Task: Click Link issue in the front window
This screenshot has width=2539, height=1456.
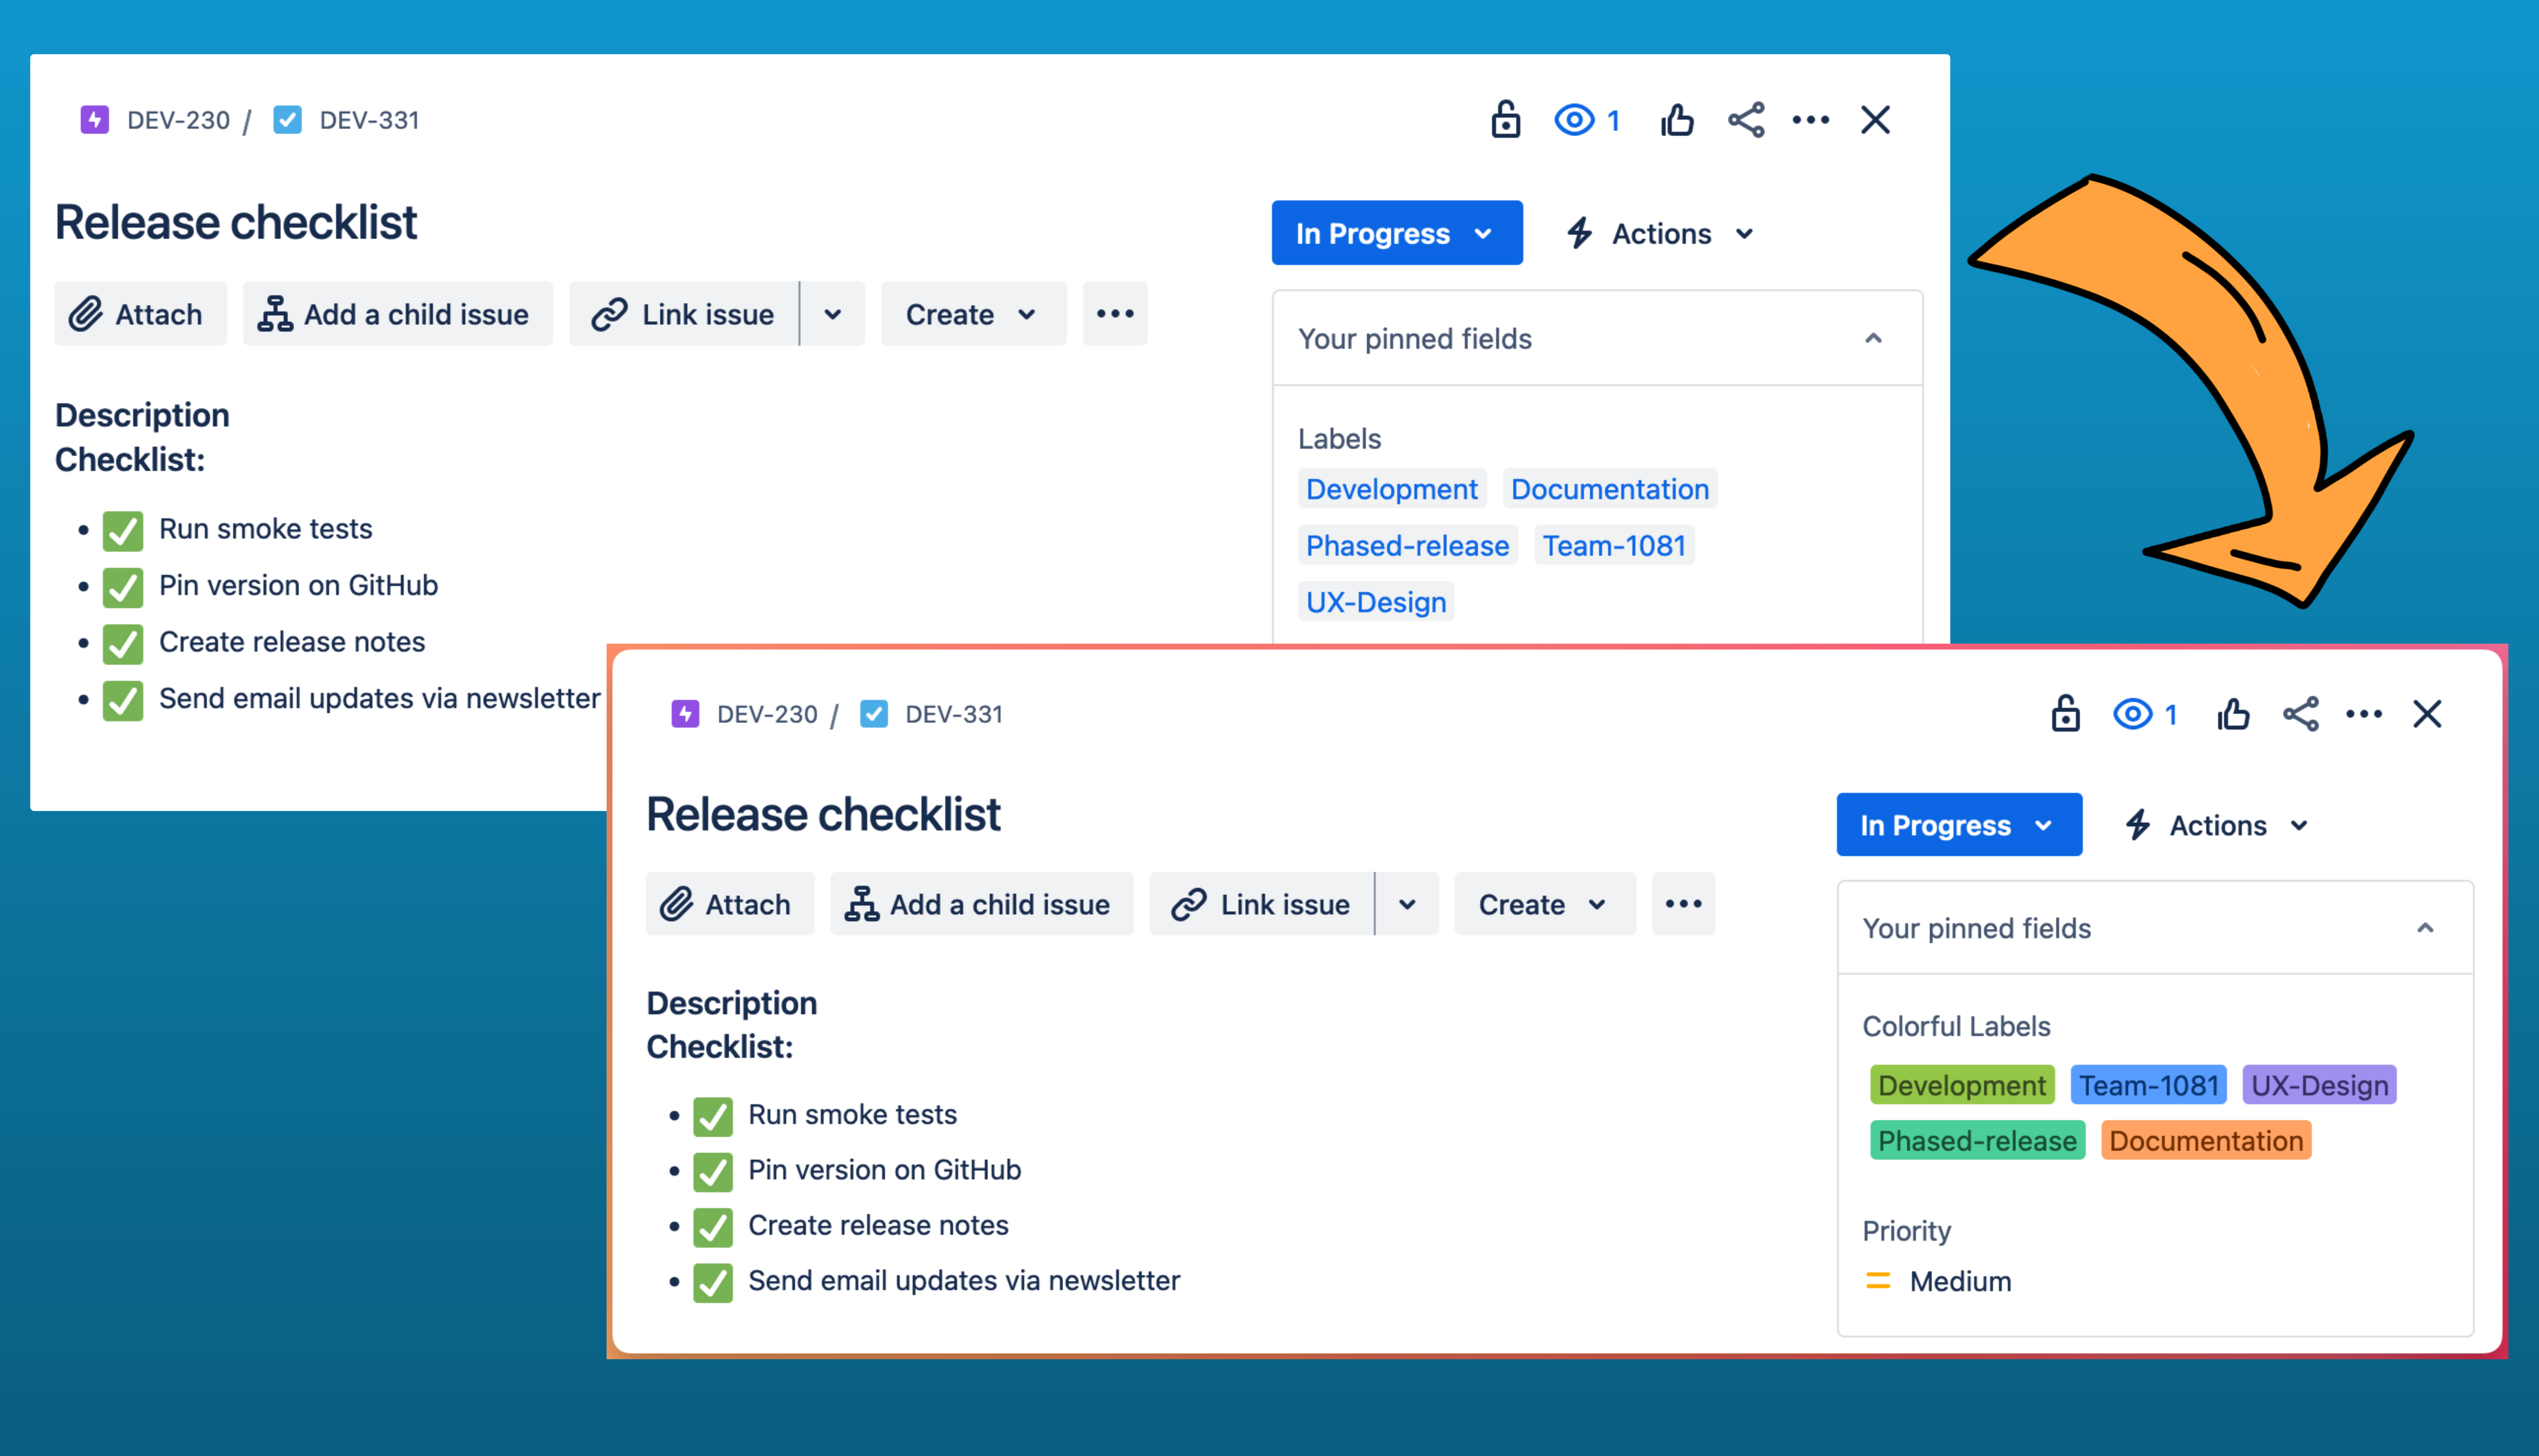Action: (1262, 904)
